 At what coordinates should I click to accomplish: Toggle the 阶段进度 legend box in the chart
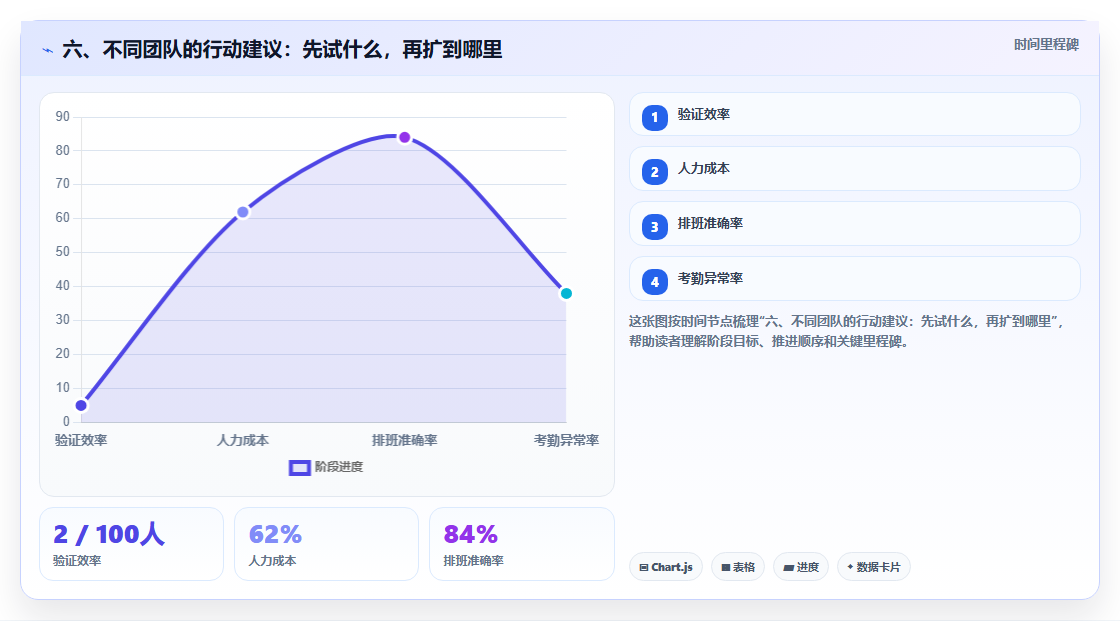click(x=299, y=467)
